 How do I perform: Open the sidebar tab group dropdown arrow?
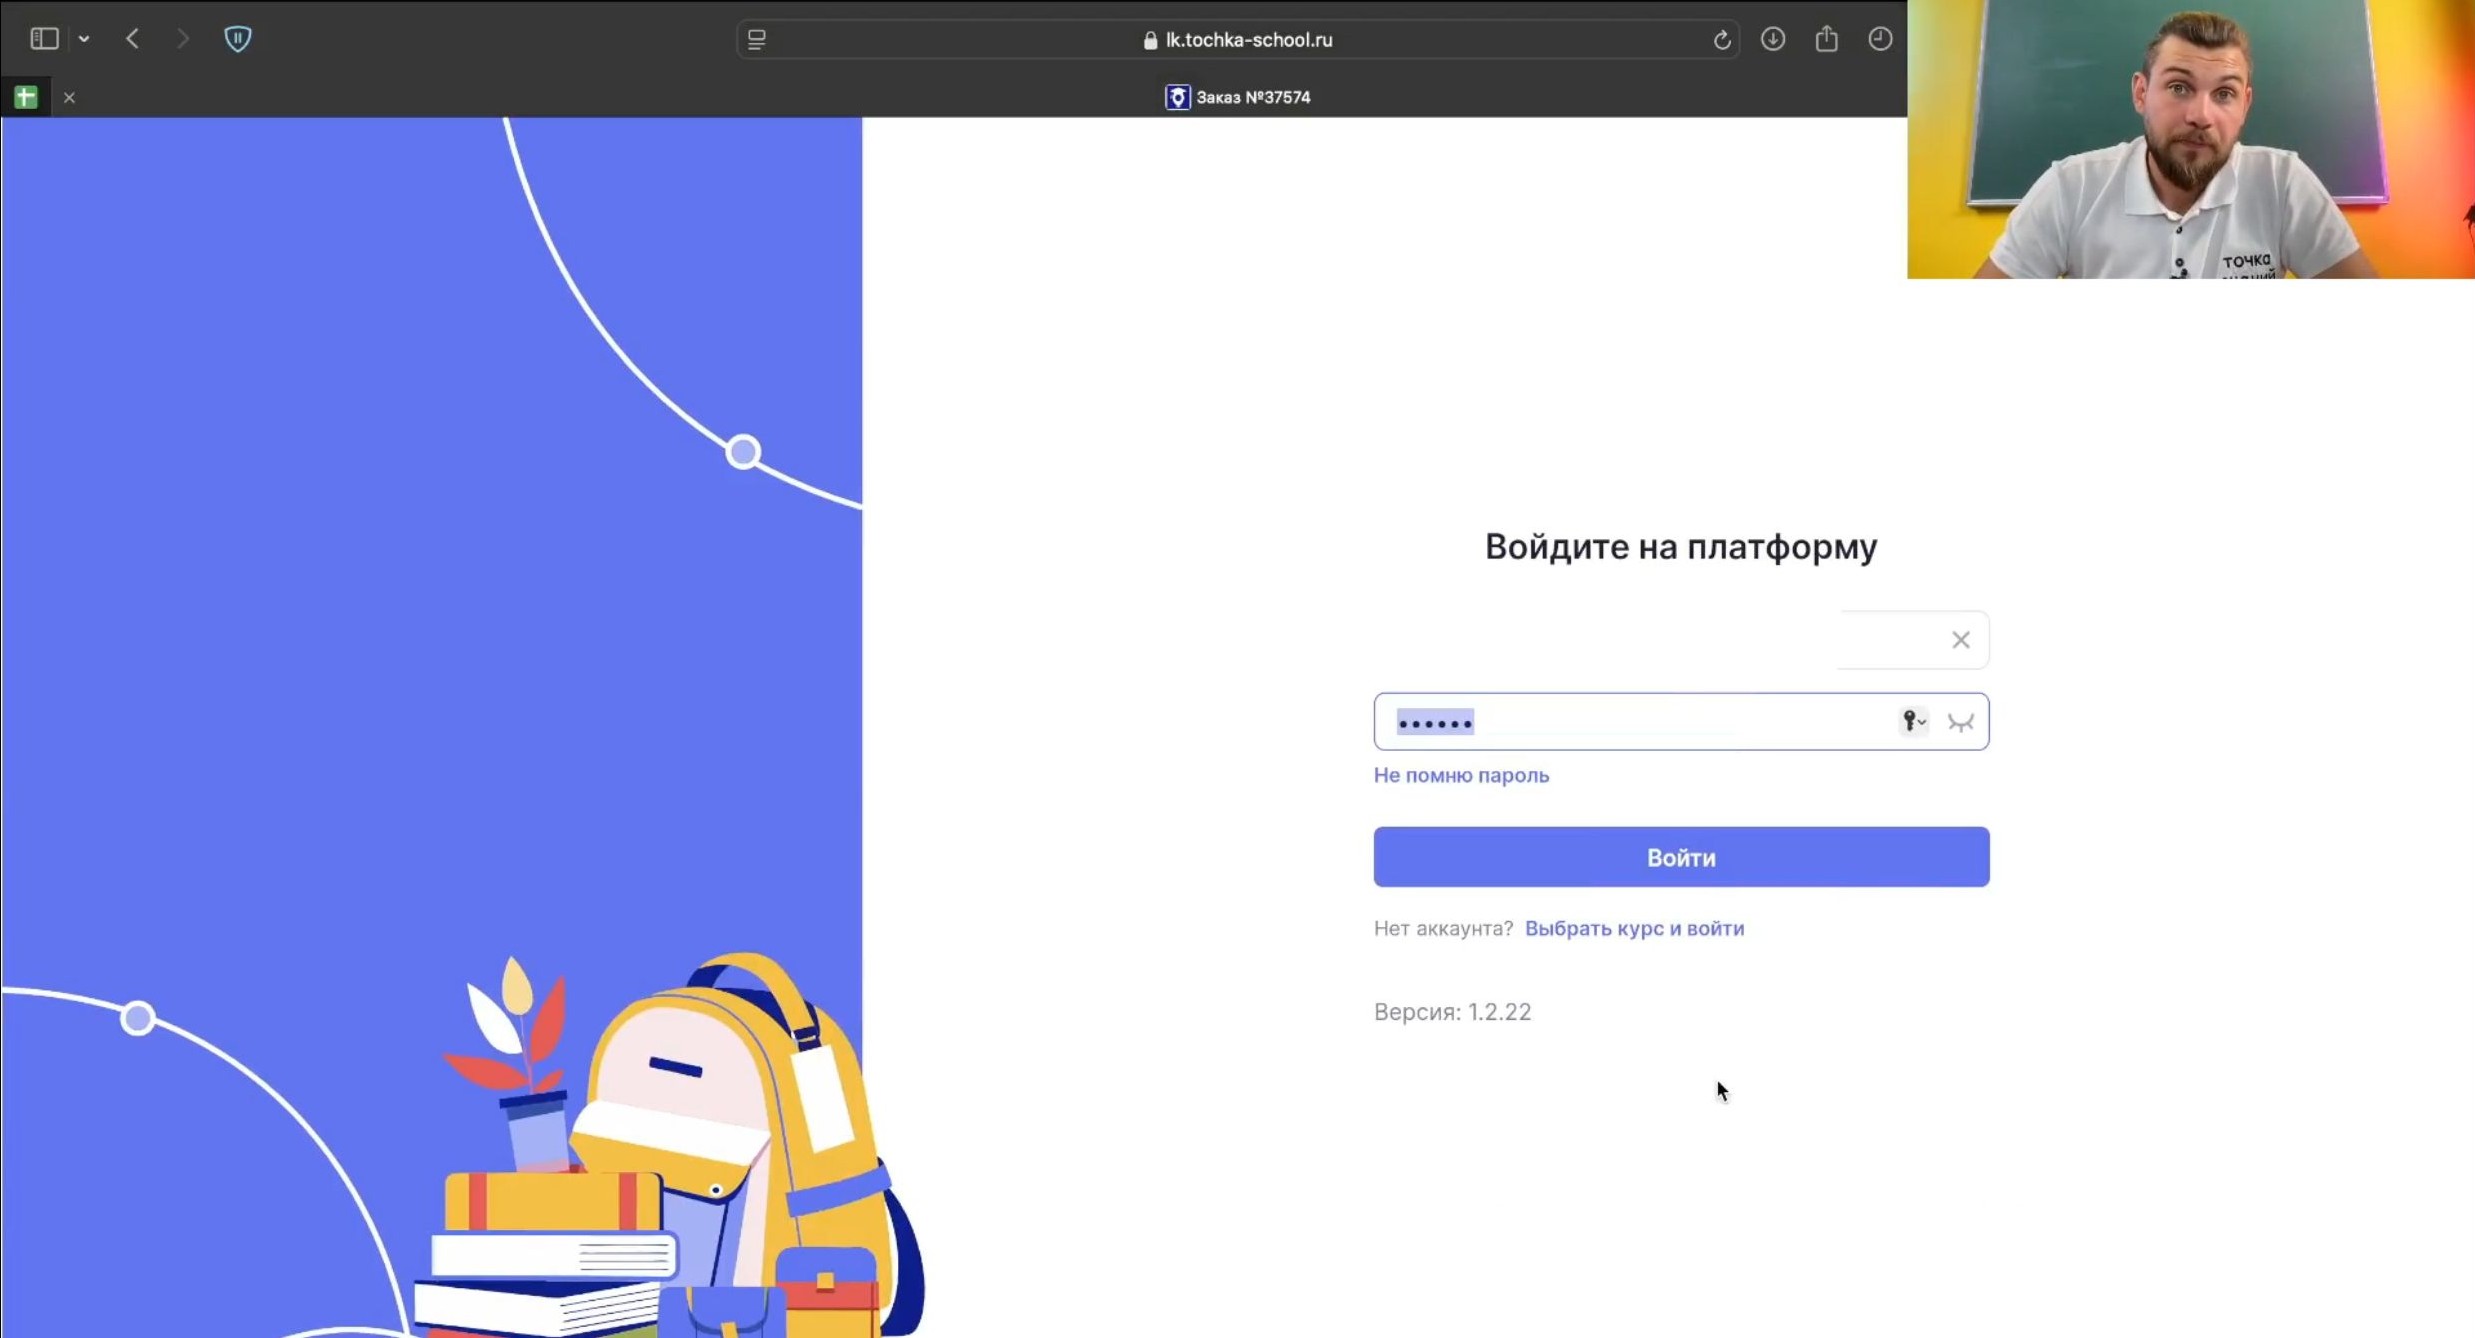84,39
